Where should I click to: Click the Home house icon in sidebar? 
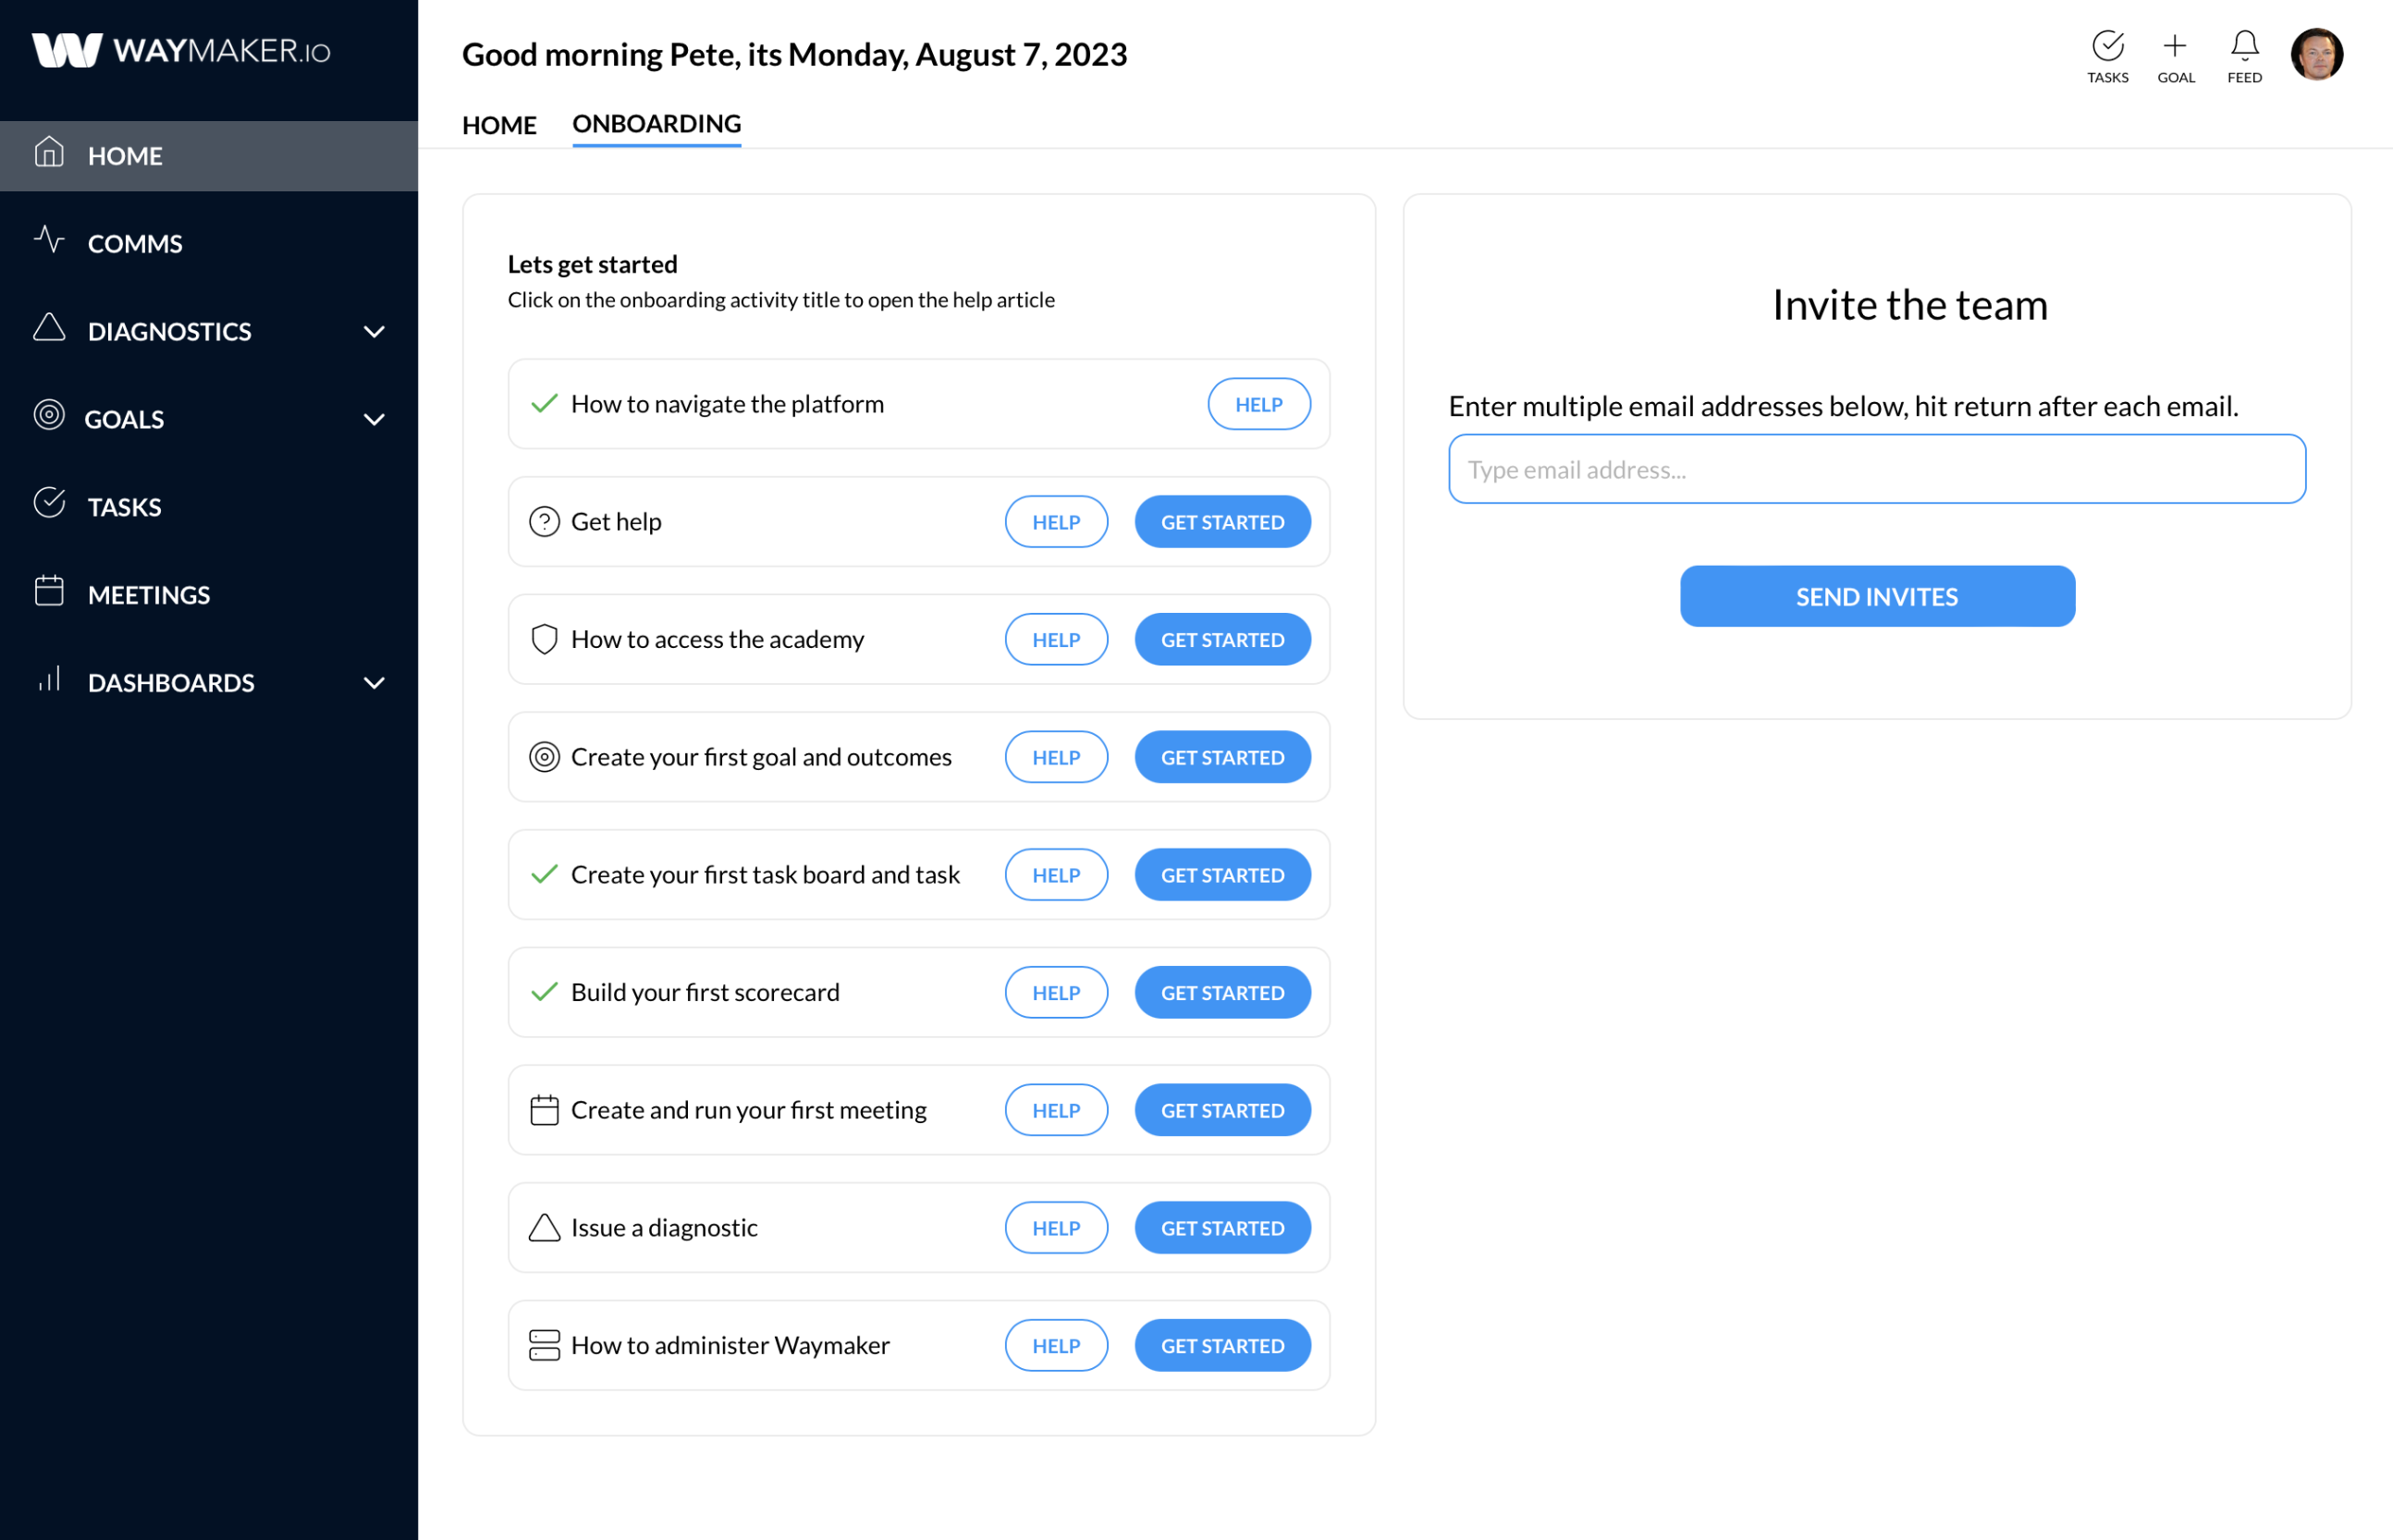coord(49,153)
